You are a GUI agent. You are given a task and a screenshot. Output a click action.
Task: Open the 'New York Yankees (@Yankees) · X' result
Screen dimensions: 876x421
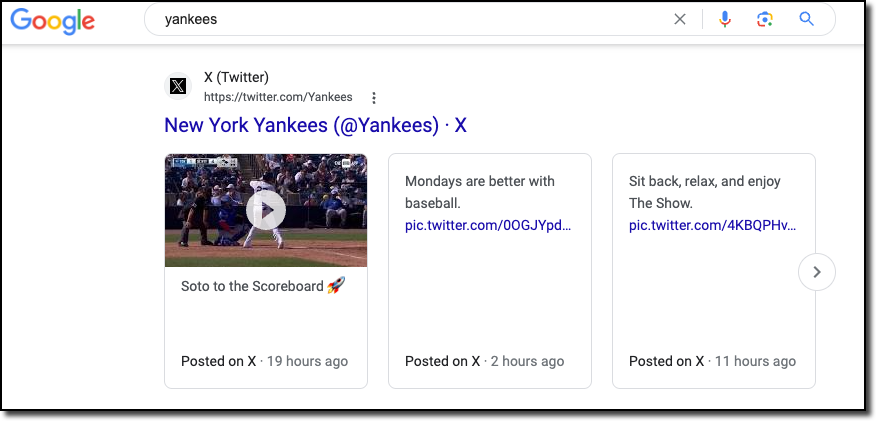coord(315,125)
